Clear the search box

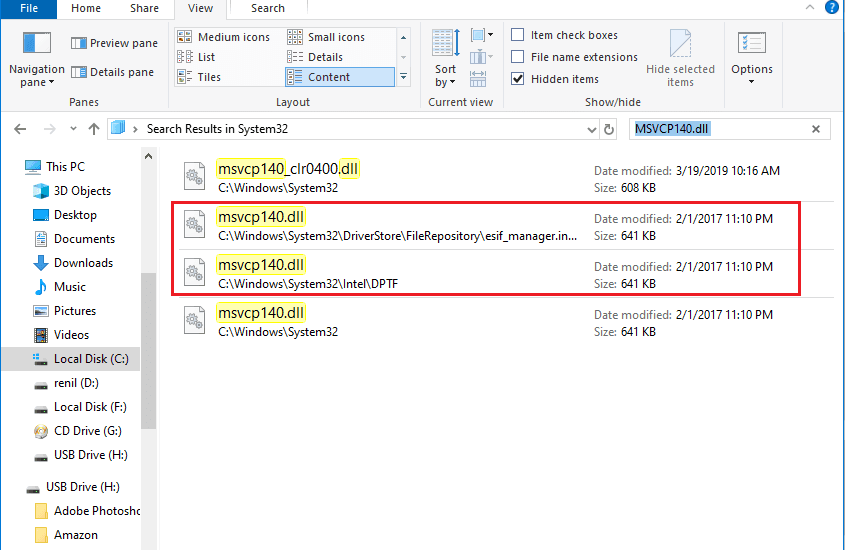pos(816,129)
